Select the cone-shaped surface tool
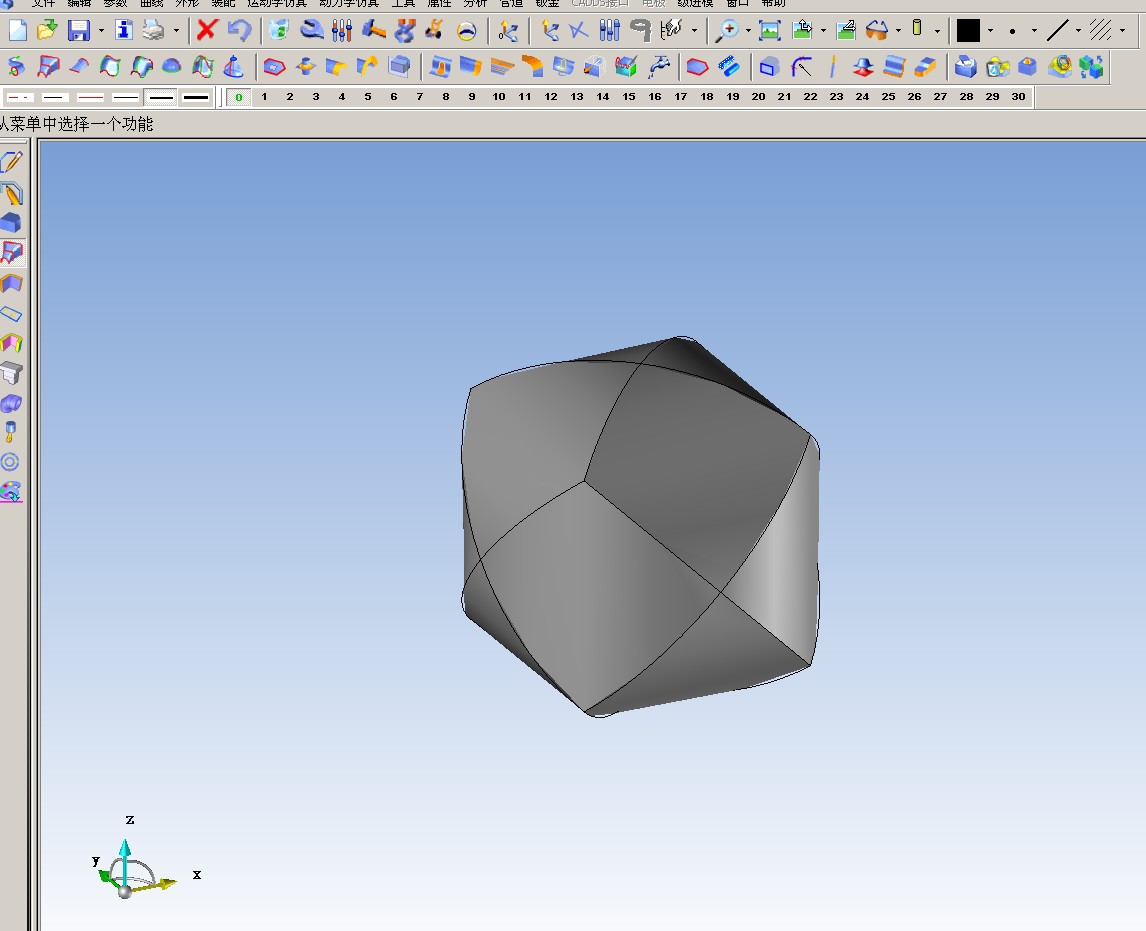This screenshot has height=931, width=1146. click(x=233, y=67)
